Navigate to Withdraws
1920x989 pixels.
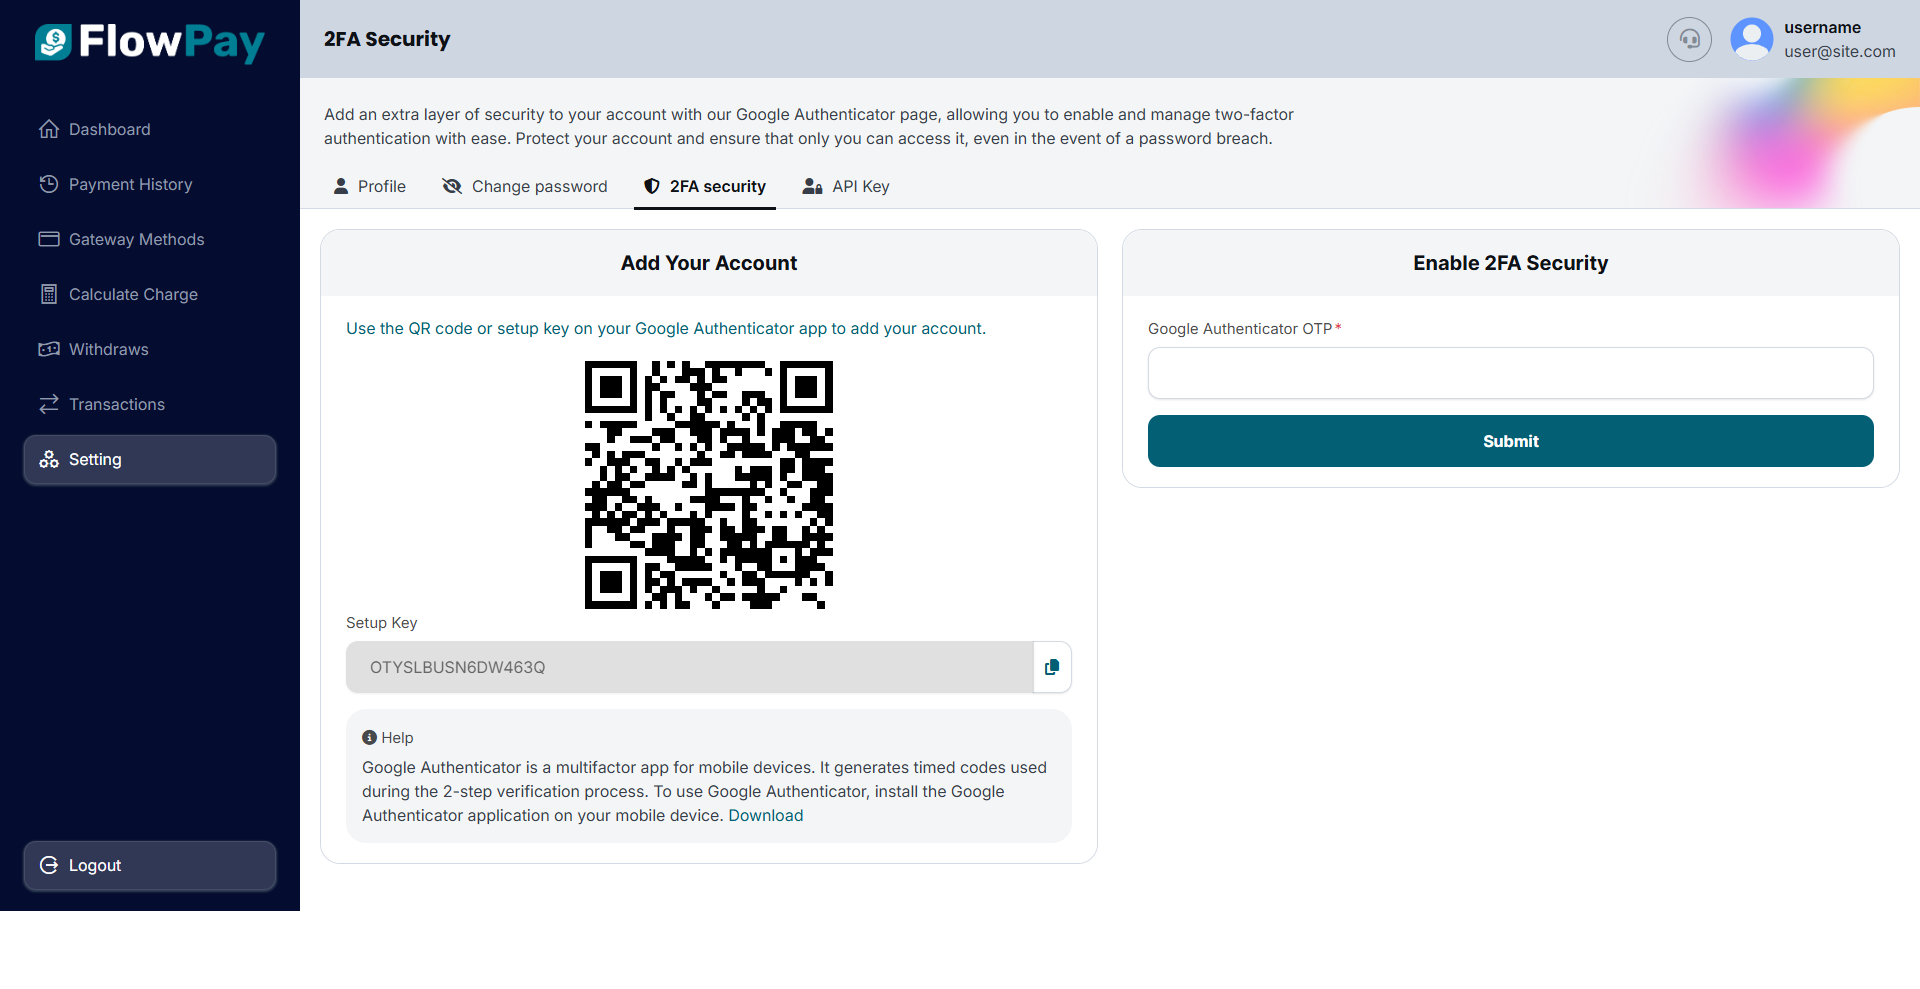pos(108,349)
